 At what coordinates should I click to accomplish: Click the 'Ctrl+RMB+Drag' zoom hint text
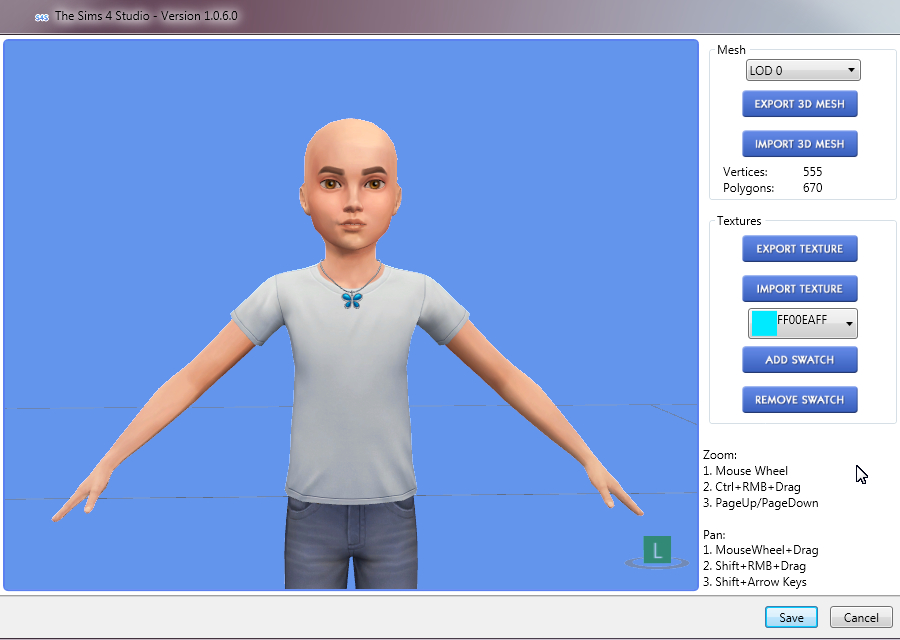[758, 487]
